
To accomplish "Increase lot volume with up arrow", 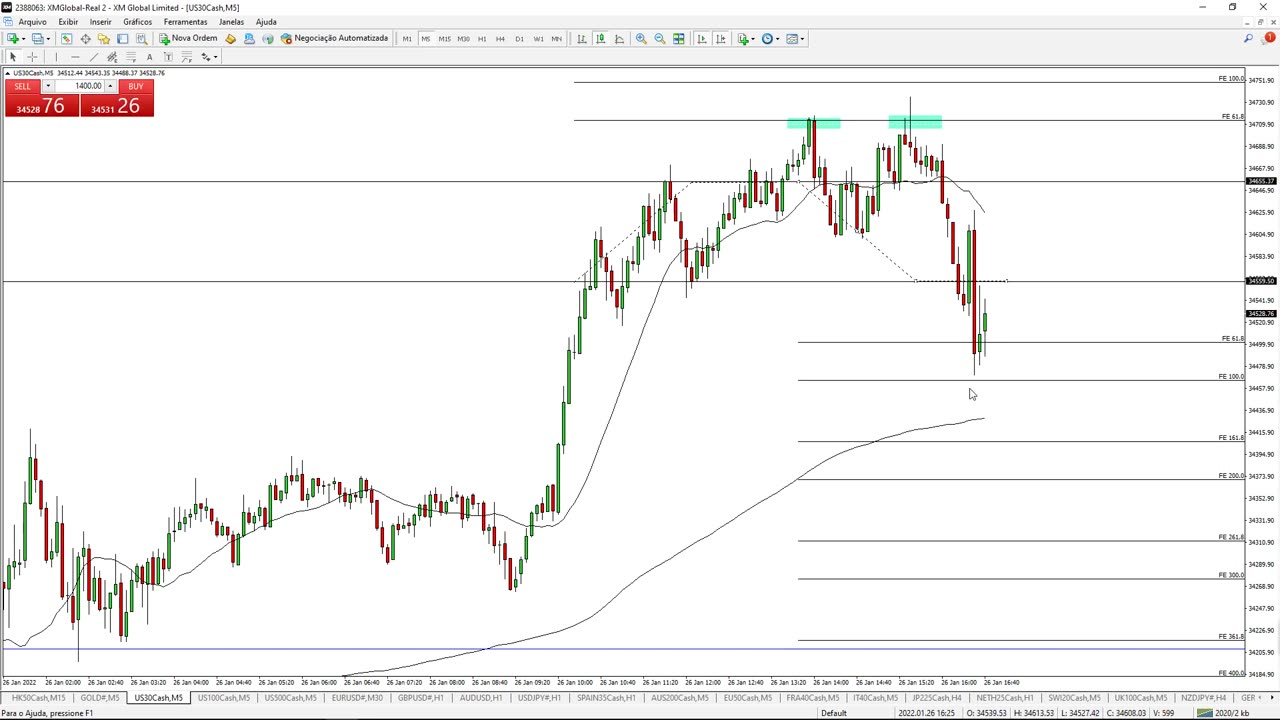I will coord(110,84).
